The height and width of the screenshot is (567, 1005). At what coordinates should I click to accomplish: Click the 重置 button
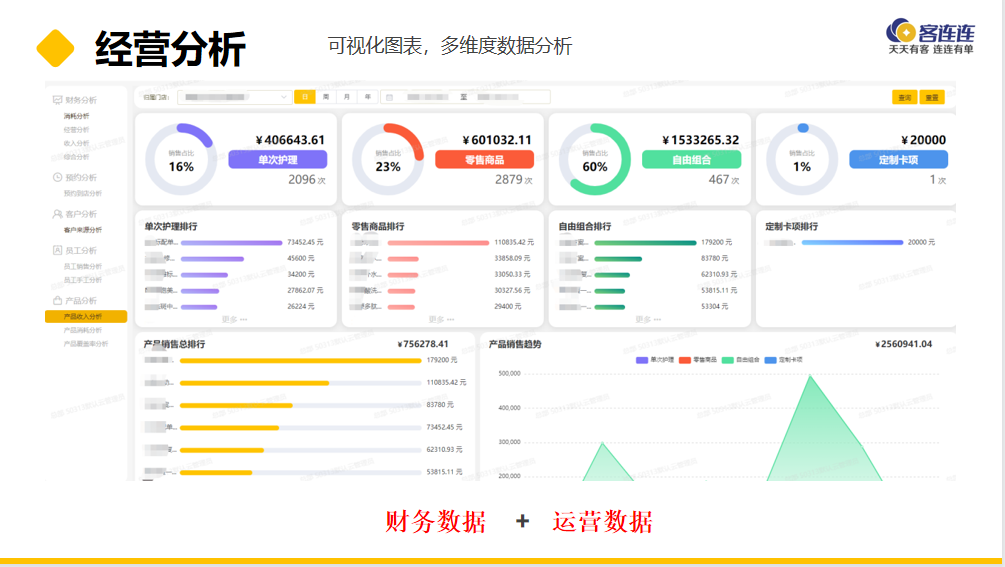(932, 97)
